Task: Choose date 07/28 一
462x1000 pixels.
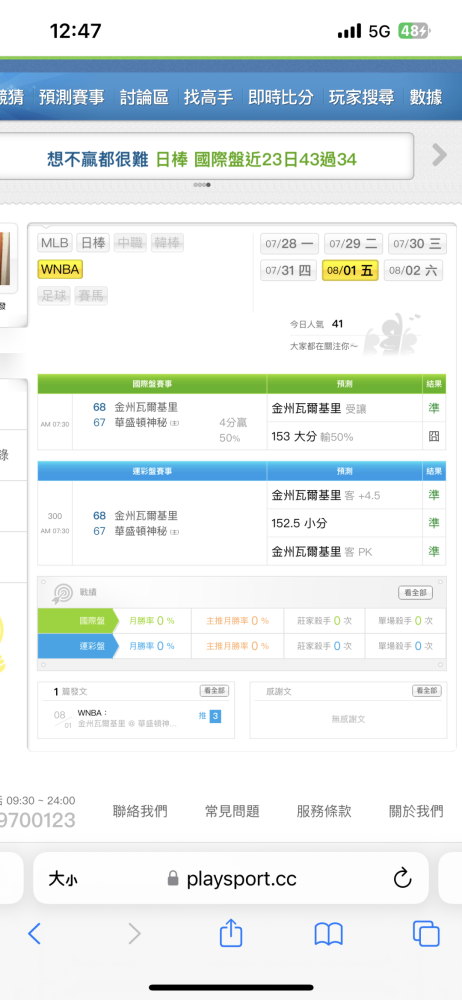Action: click(290, 244)
